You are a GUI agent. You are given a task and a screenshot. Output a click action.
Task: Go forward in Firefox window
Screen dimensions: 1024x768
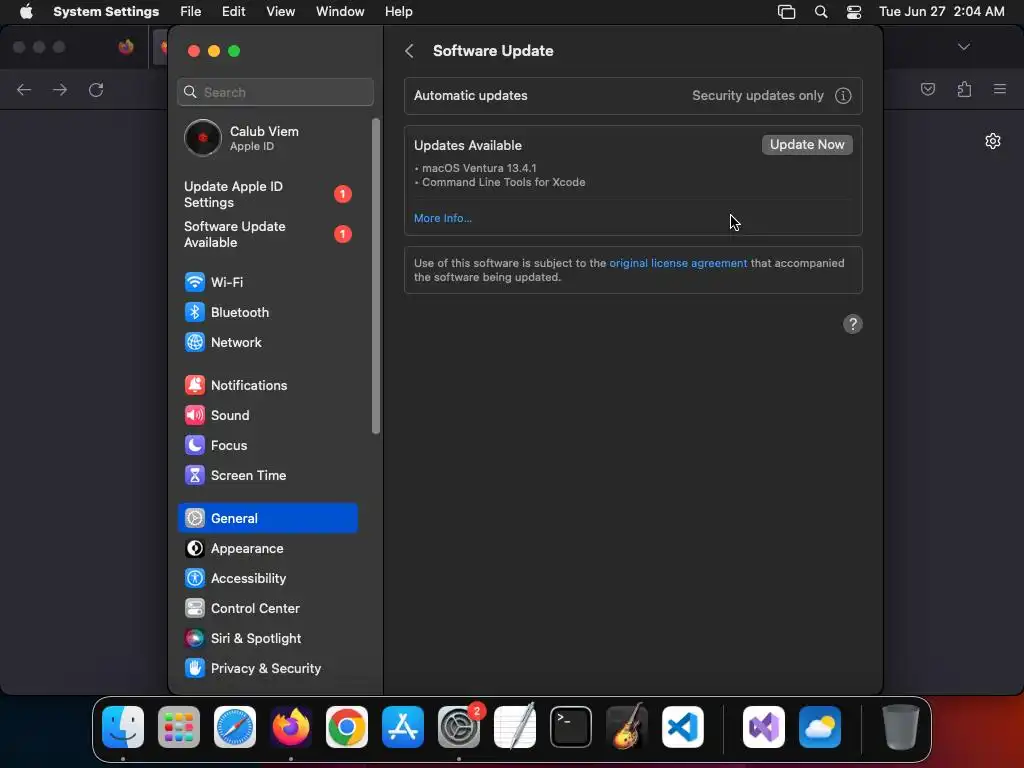59,89
